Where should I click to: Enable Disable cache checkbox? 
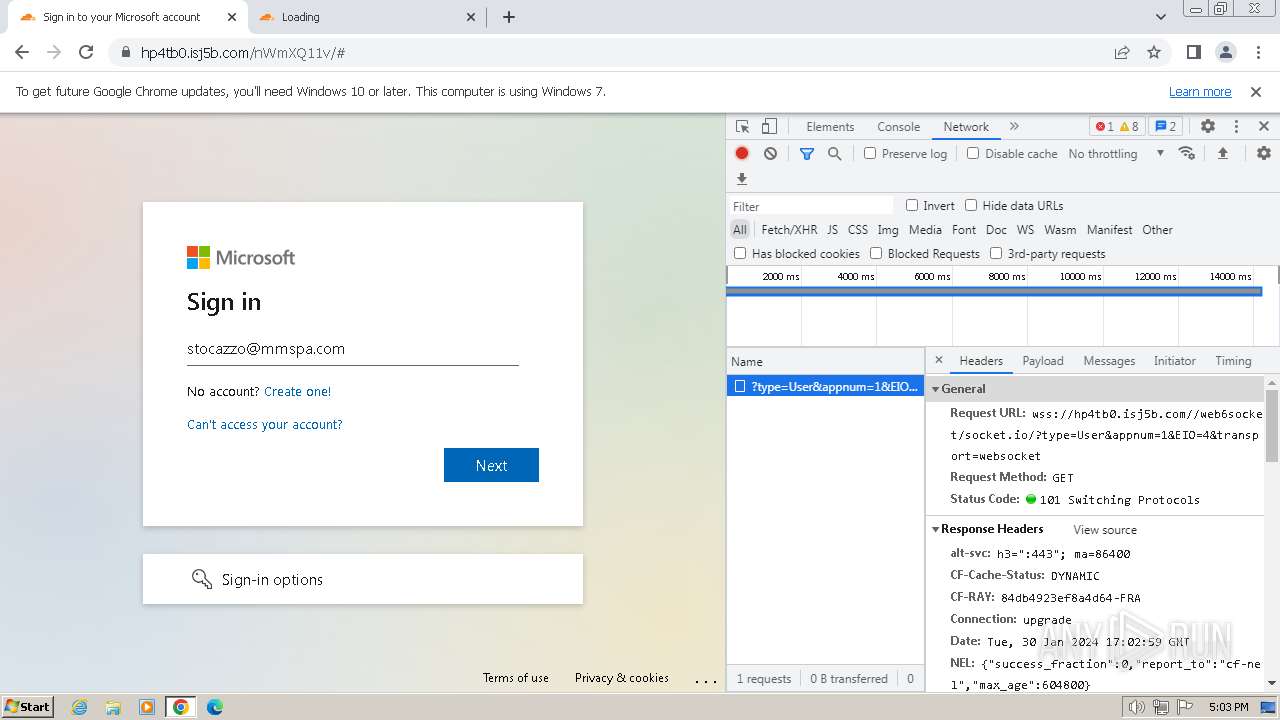[973, 154]
